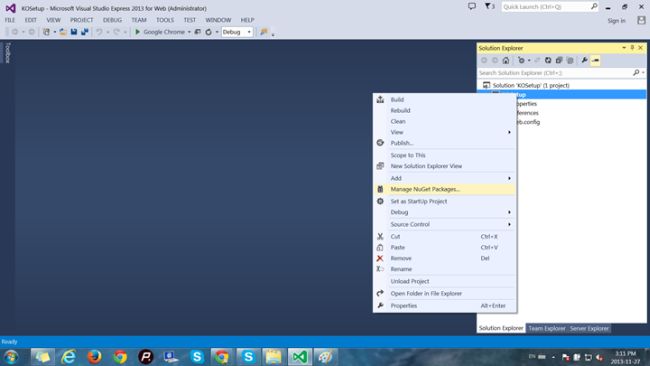Click Properties wrench icon in Solution Explorer
650x366 pixels.
click(584, 61)
